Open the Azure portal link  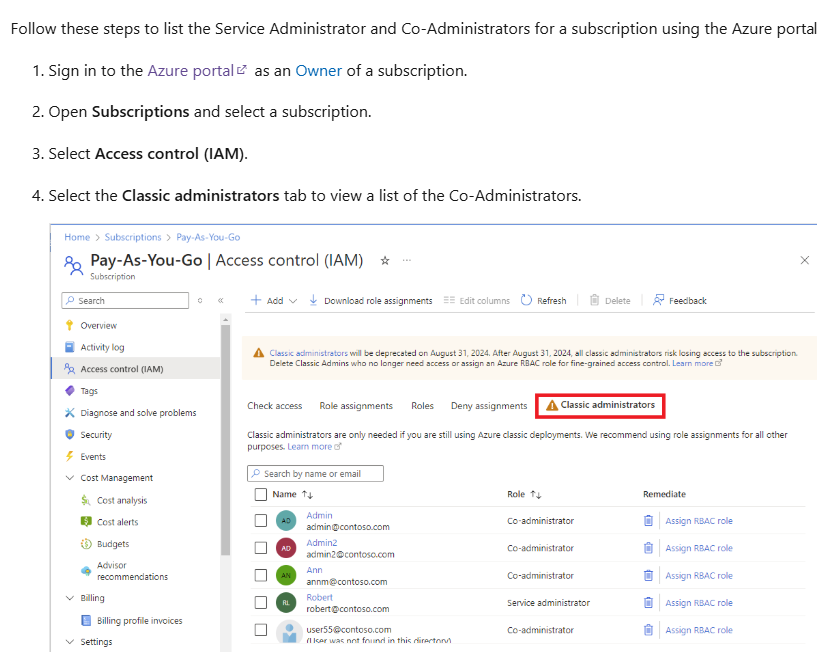click(x=197, y=70)
